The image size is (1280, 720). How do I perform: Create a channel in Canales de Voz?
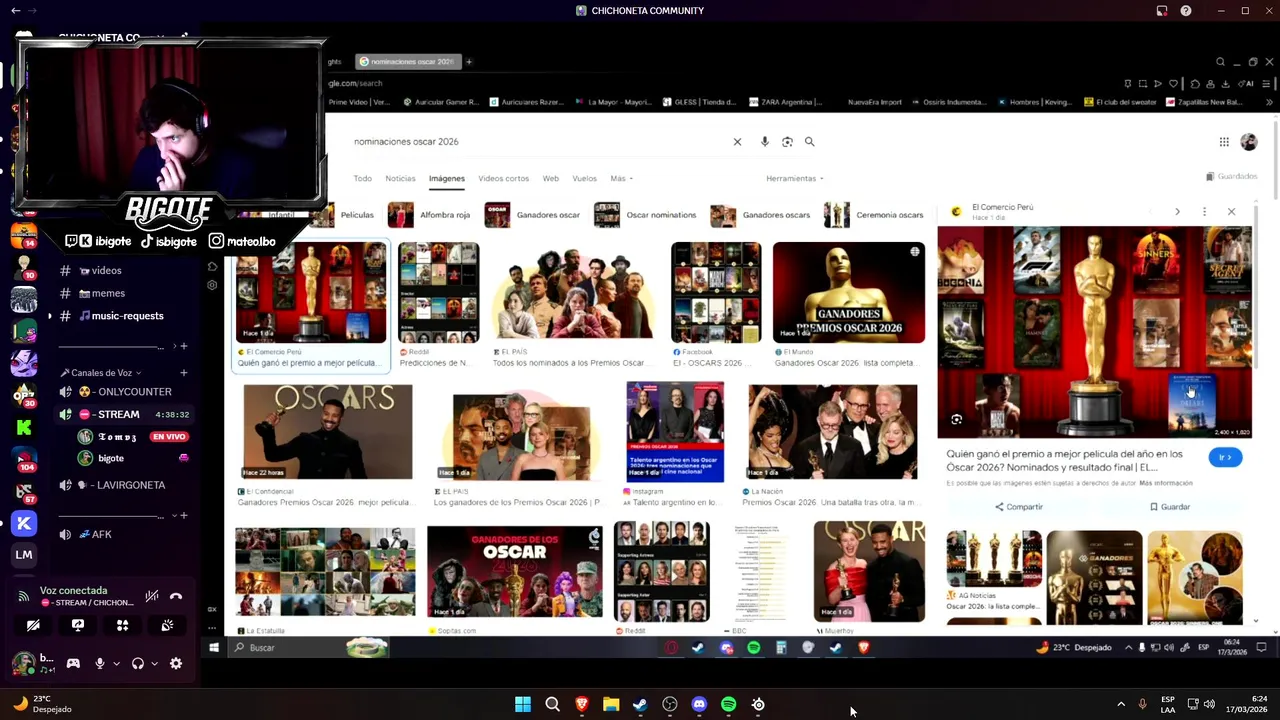pyautogui.click(x=183, y=372)
